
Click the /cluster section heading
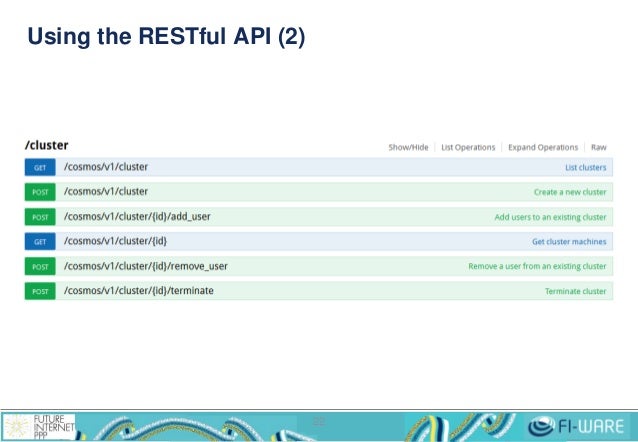(46, 145)
